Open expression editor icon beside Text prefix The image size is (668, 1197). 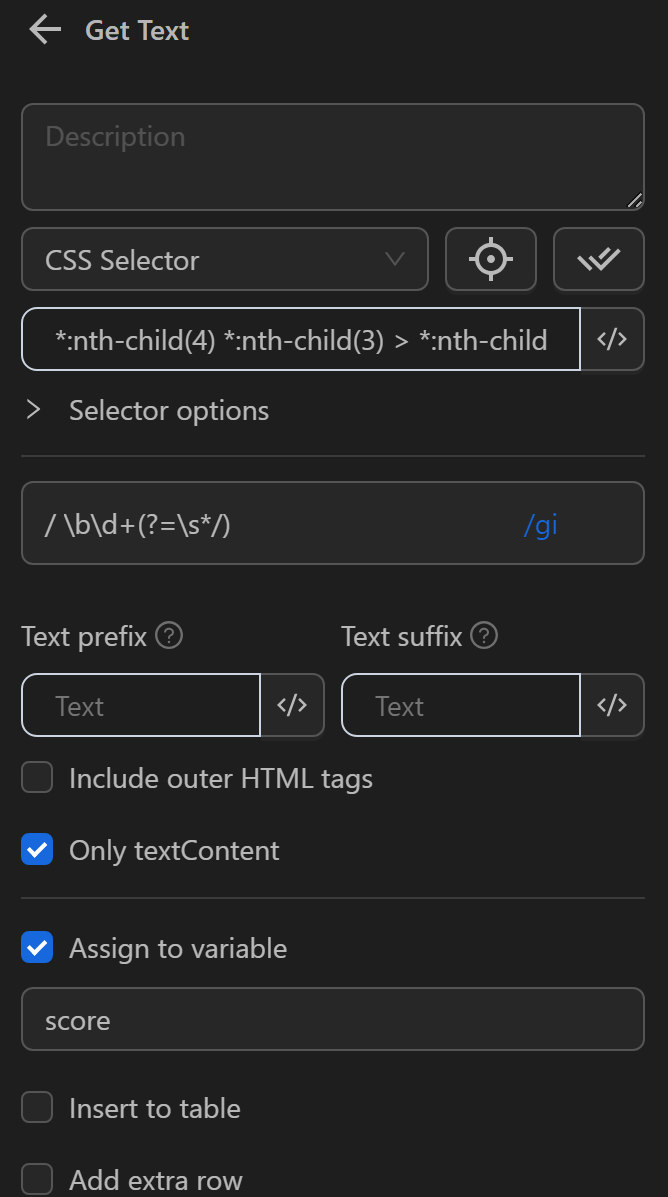pyautogui.click(x=293, y=705)
